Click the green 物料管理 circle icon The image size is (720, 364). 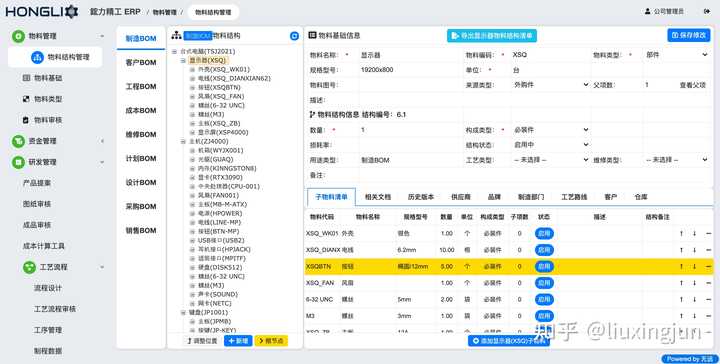click(18, 36)
